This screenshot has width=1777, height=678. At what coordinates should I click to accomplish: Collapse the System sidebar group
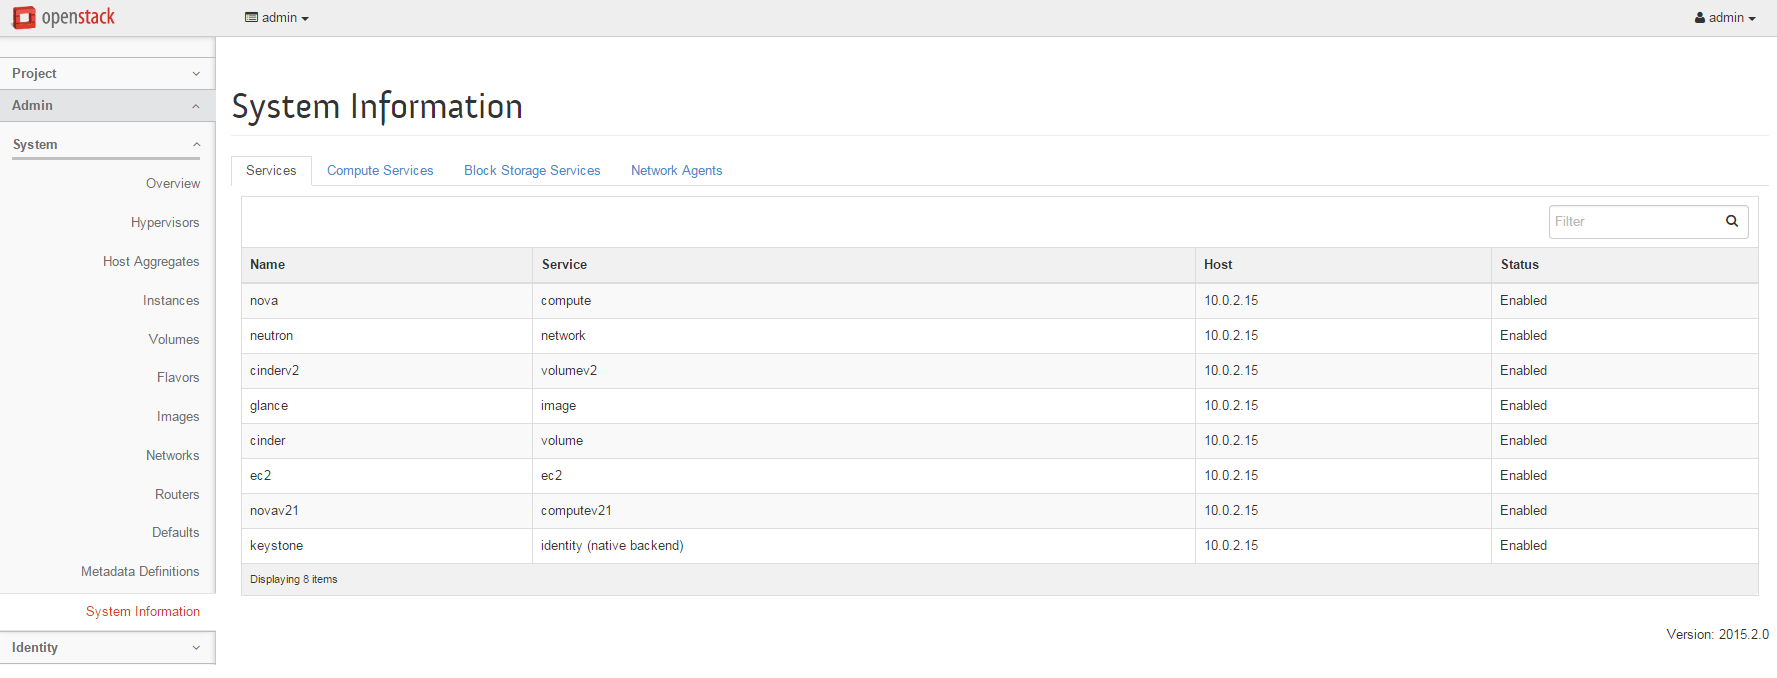point(107,144)
